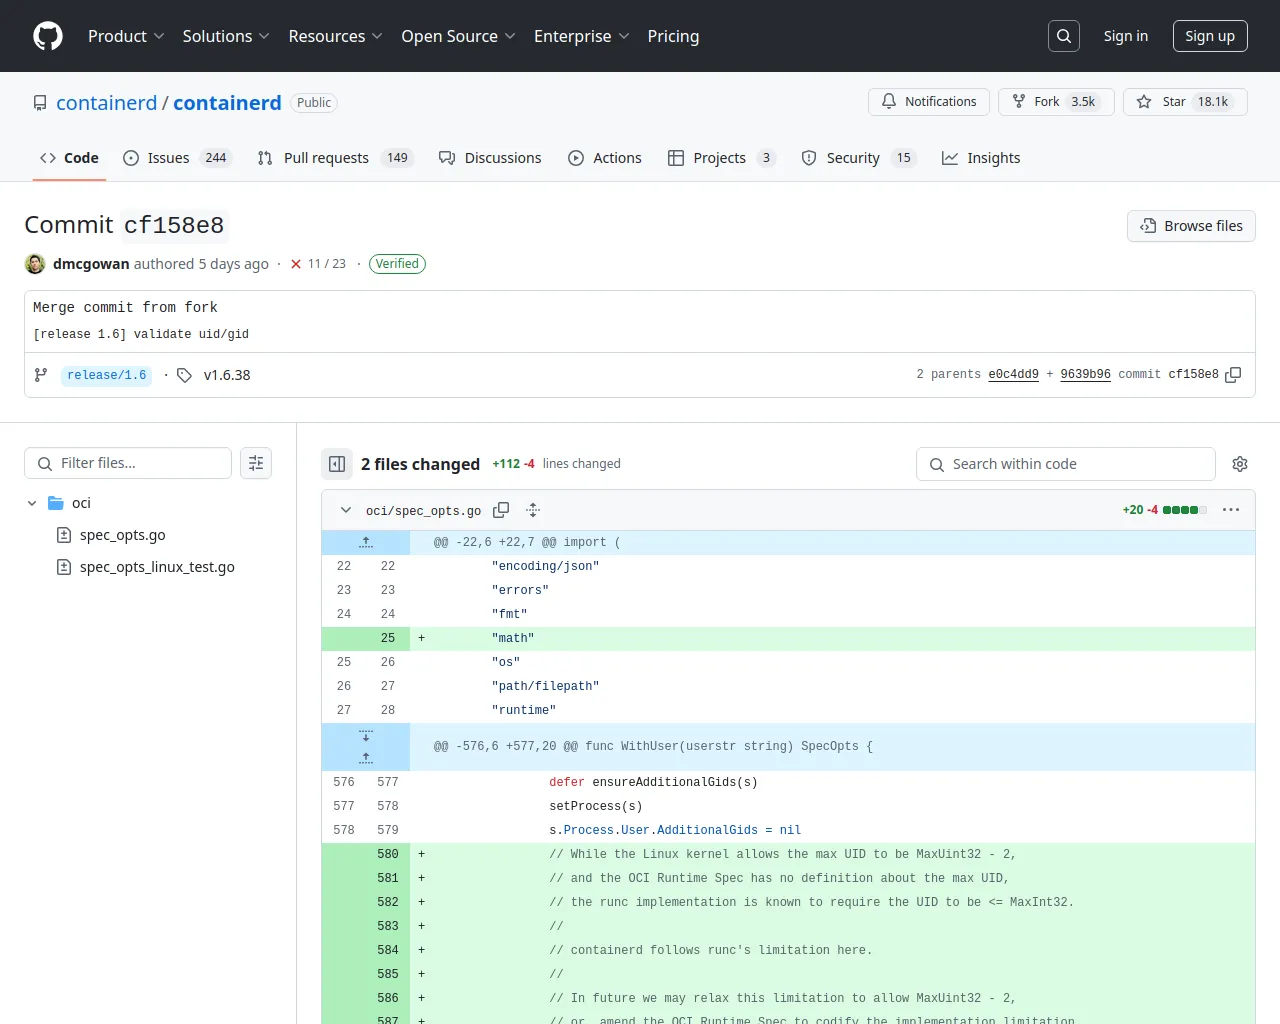Viewport: 1280px width, 1024px height.
Task: Open the Product dropdown menu
Action: (x=126, y=36)
